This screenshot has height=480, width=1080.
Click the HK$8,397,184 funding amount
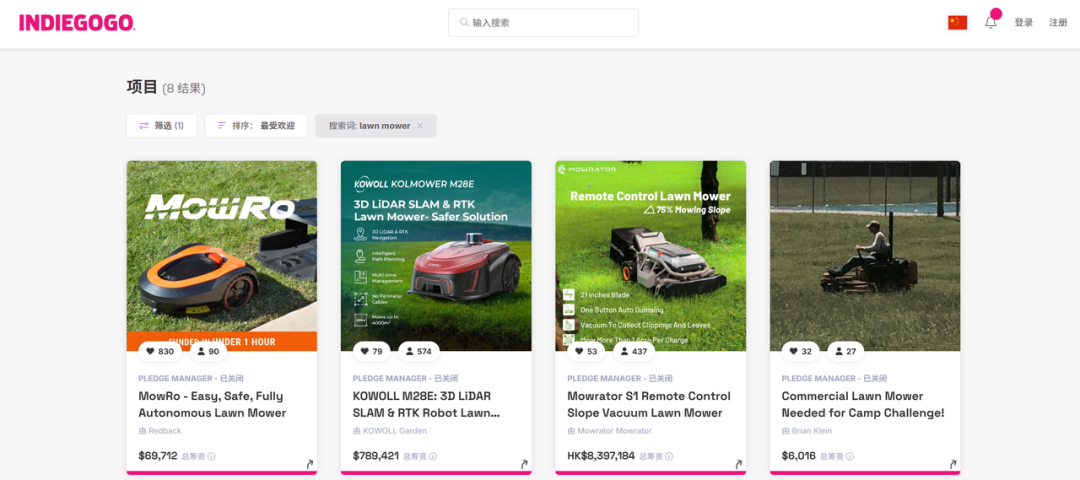(601, 455)
